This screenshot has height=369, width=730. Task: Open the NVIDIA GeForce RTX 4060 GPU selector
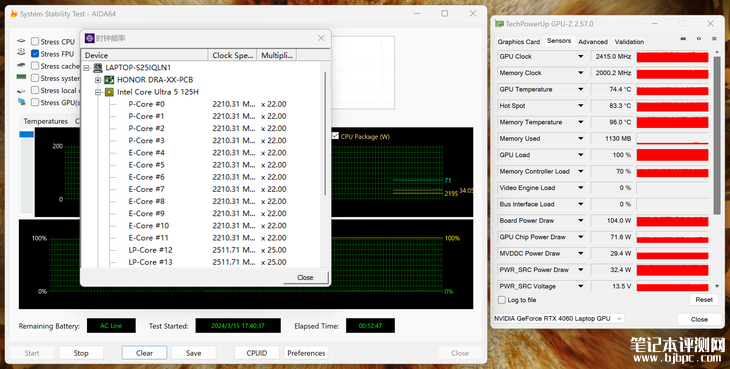click(x=558, y=319)
